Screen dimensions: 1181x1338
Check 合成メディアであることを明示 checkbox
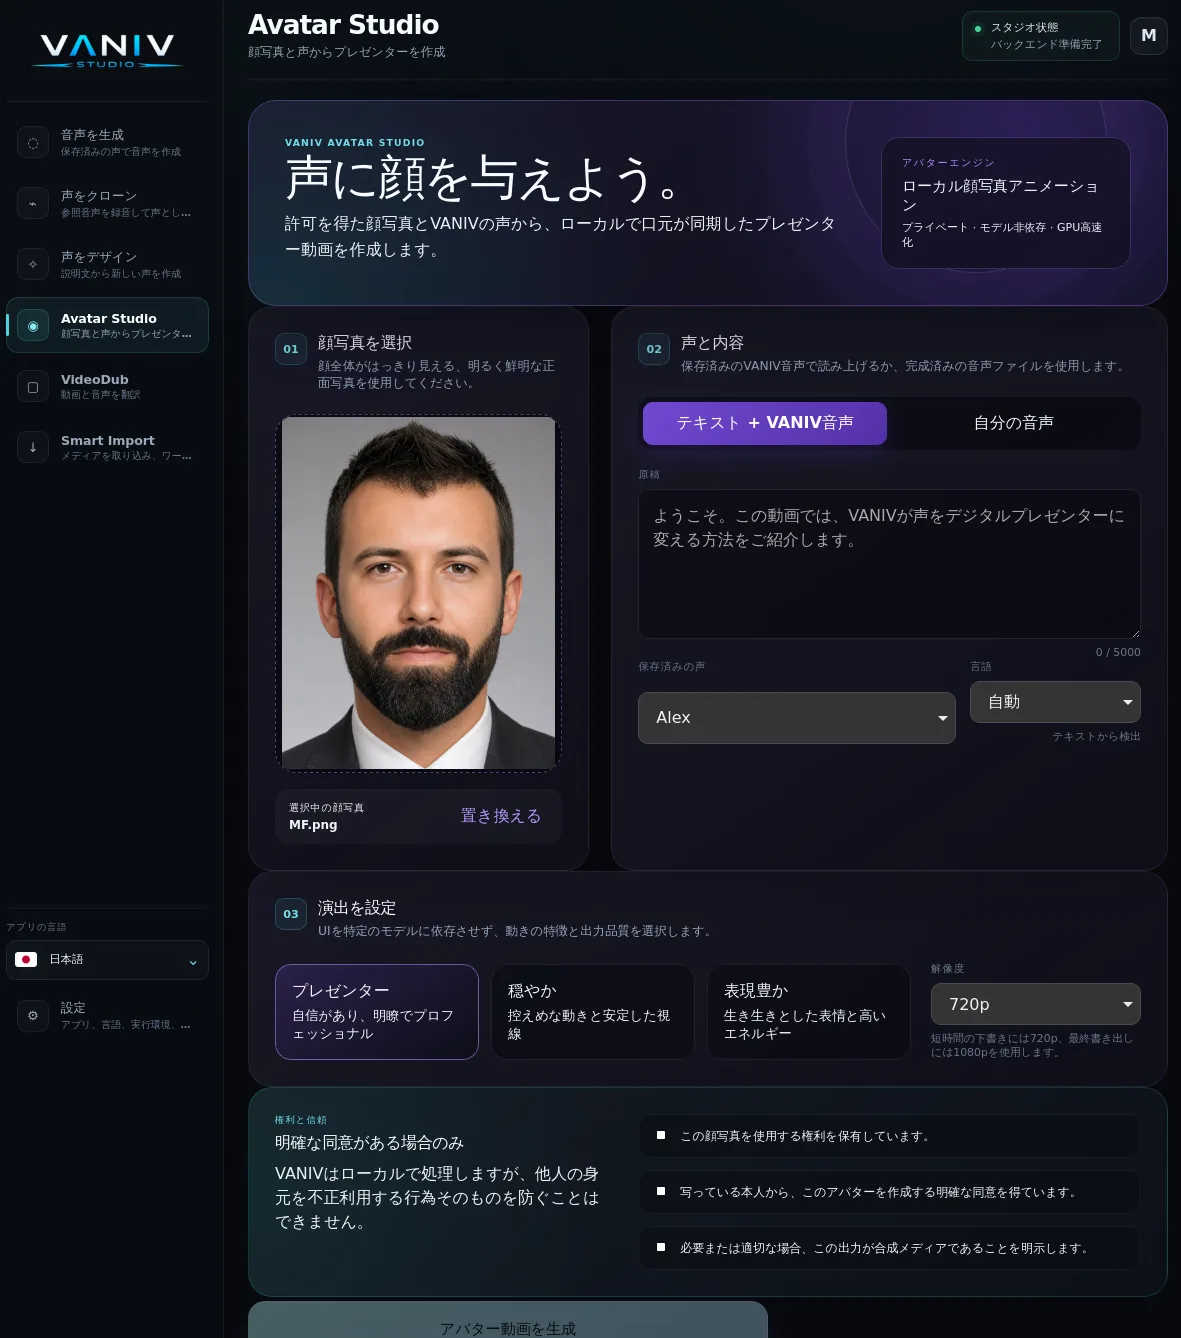point(661,1247)
